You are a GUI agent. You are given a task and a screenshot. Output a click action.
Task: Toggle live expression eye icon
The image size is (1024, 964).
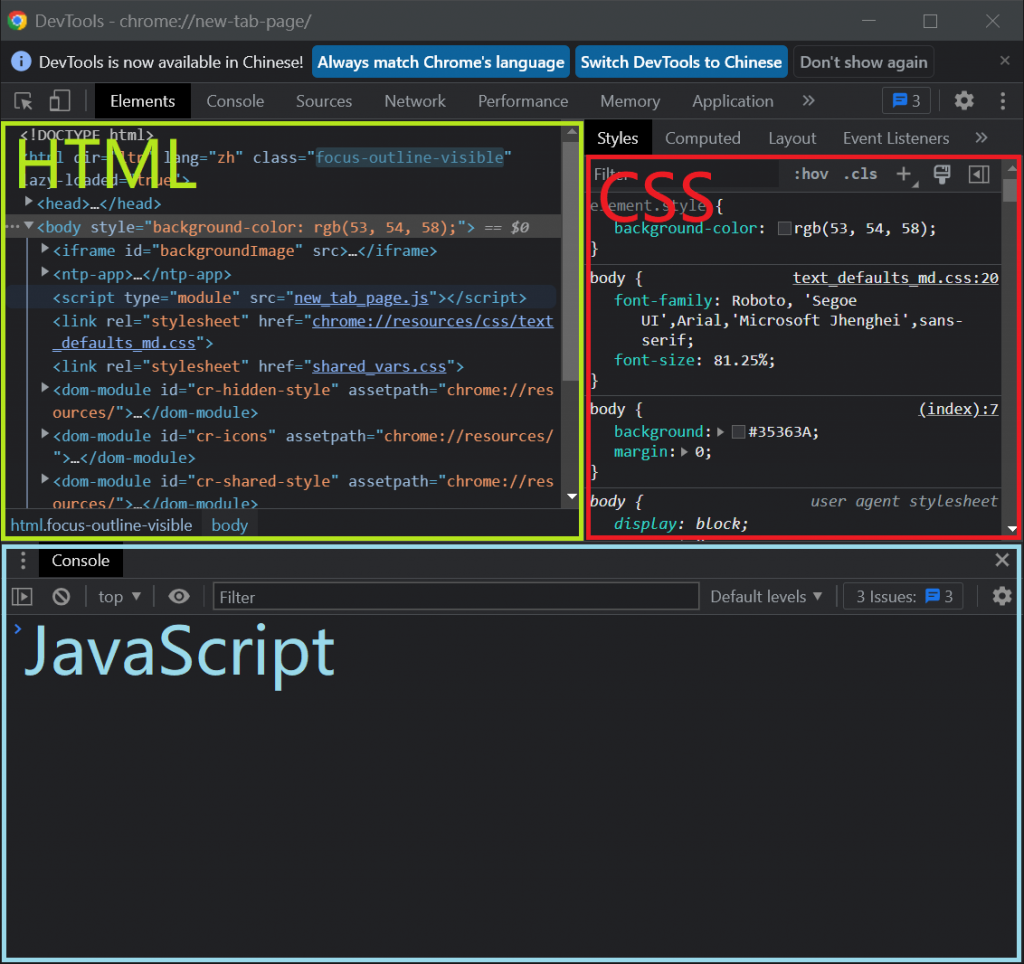click(x=179, y=597)
